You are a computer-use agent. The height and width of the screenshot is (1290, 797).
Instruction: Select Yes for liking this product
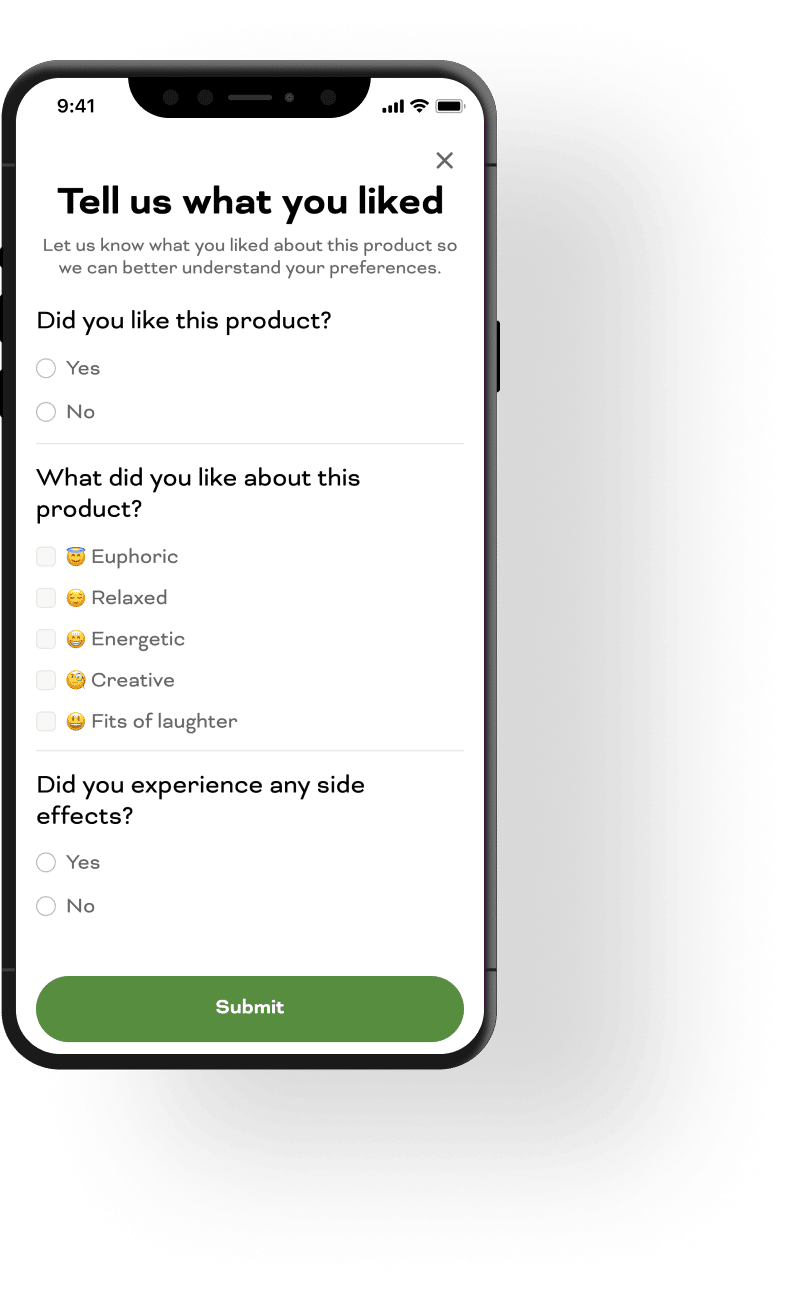[x=46, y=369]
